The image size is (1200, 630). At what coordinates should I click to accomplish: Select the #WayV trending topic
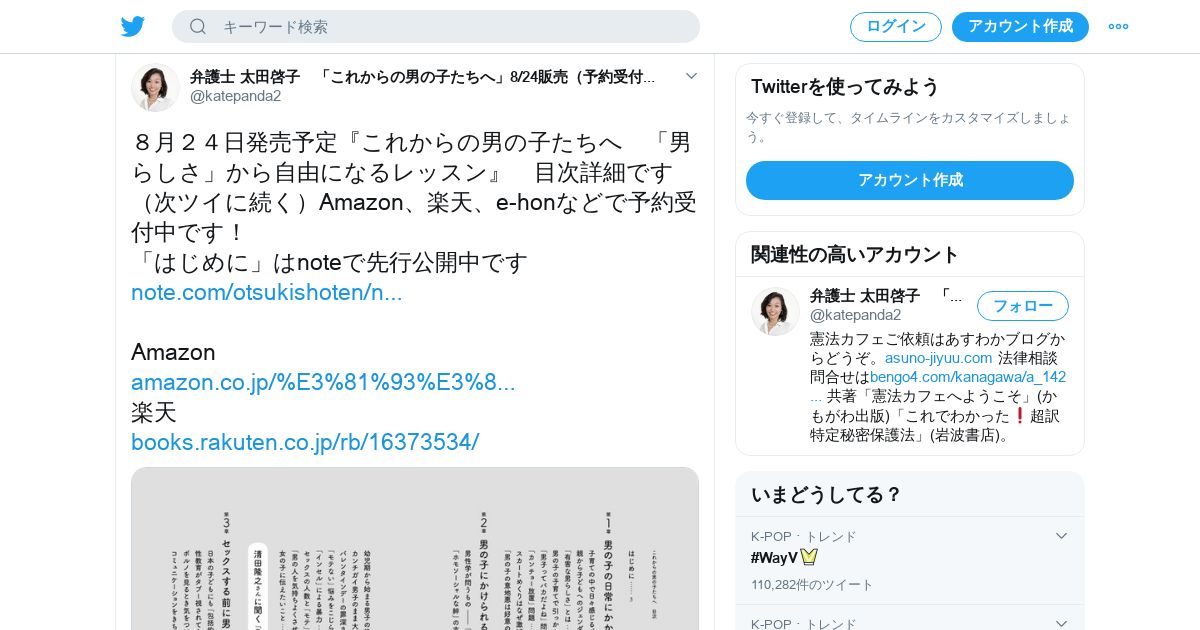(774, 558)
